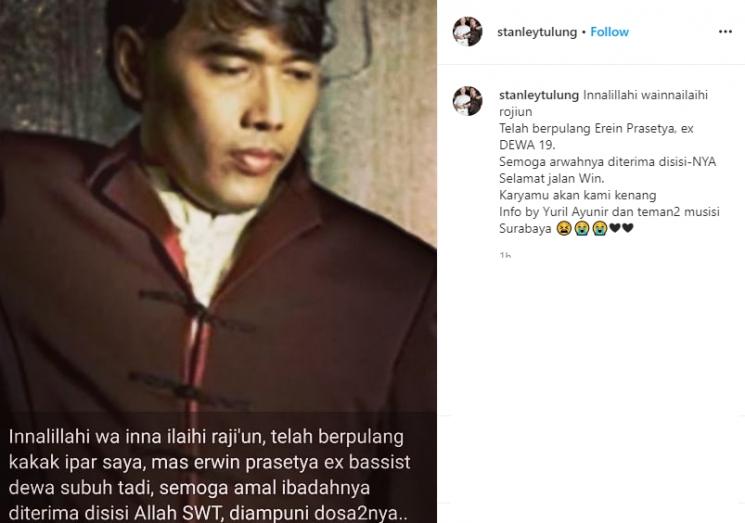Viewport: 745px width, 523px height.
Task: Click the line 'Karyamu akan kami kenang'
Action: pyautogui.click(x=577, y=195)
